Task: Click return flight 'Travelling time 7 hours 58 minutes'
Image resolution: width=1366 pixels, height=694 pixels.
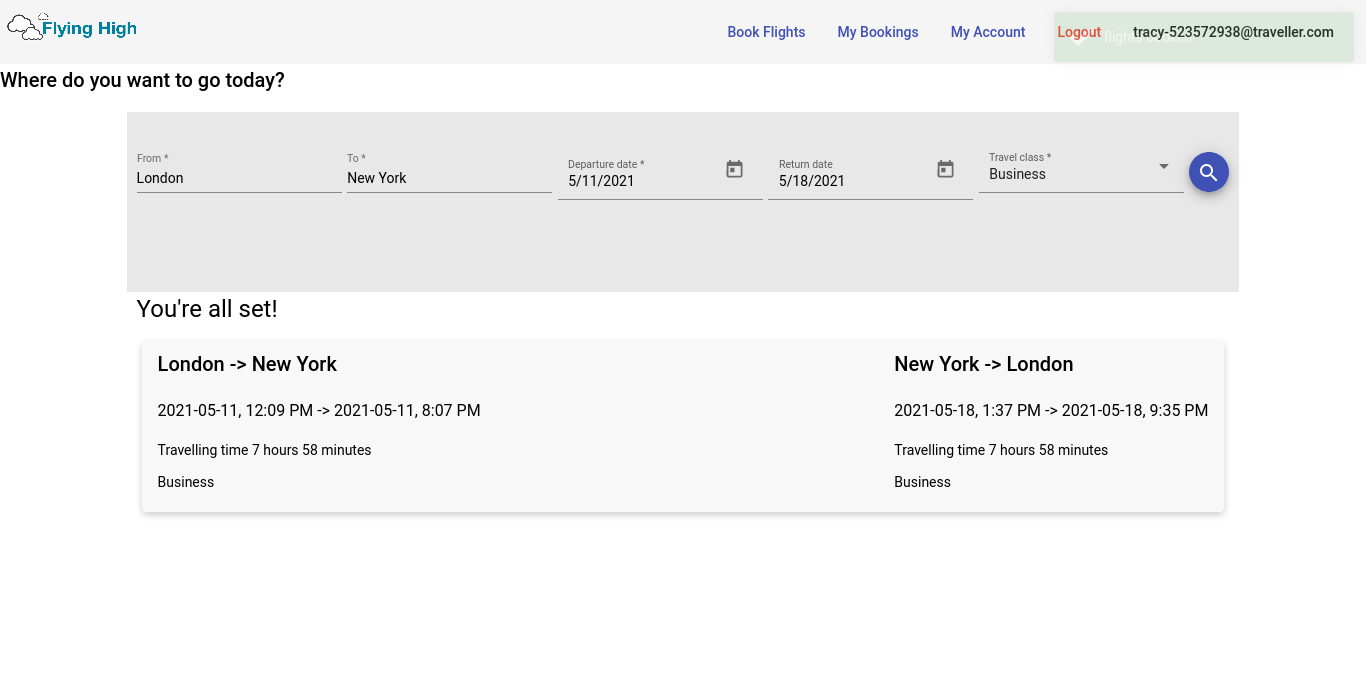Action: pos(1001,450)
